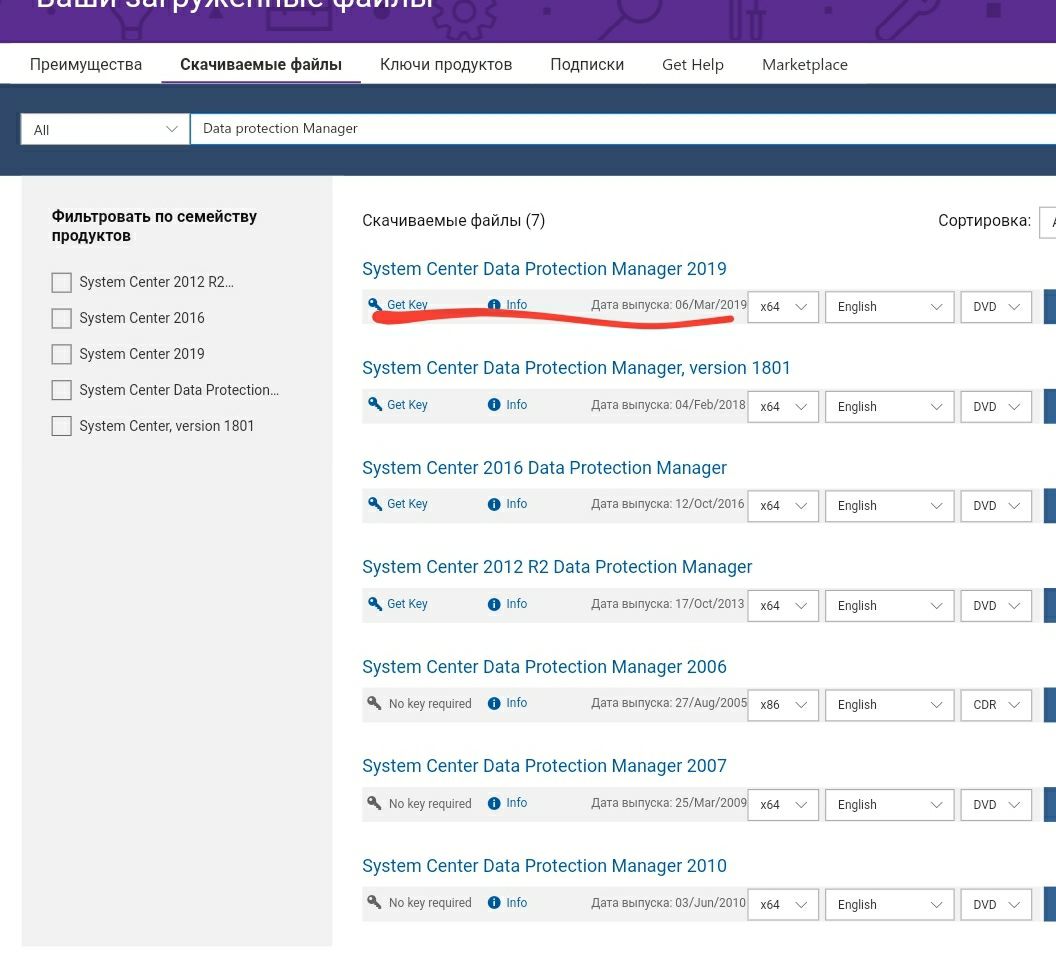Open the Преимущества tab

coord(86,65)
